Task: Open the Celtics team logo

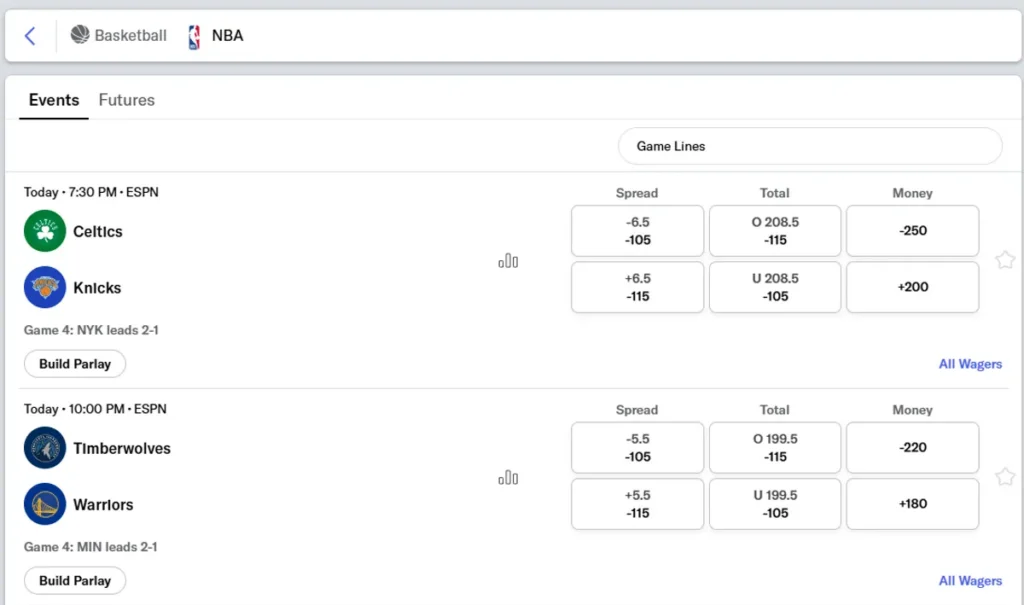Action: [x=45, y=231]
